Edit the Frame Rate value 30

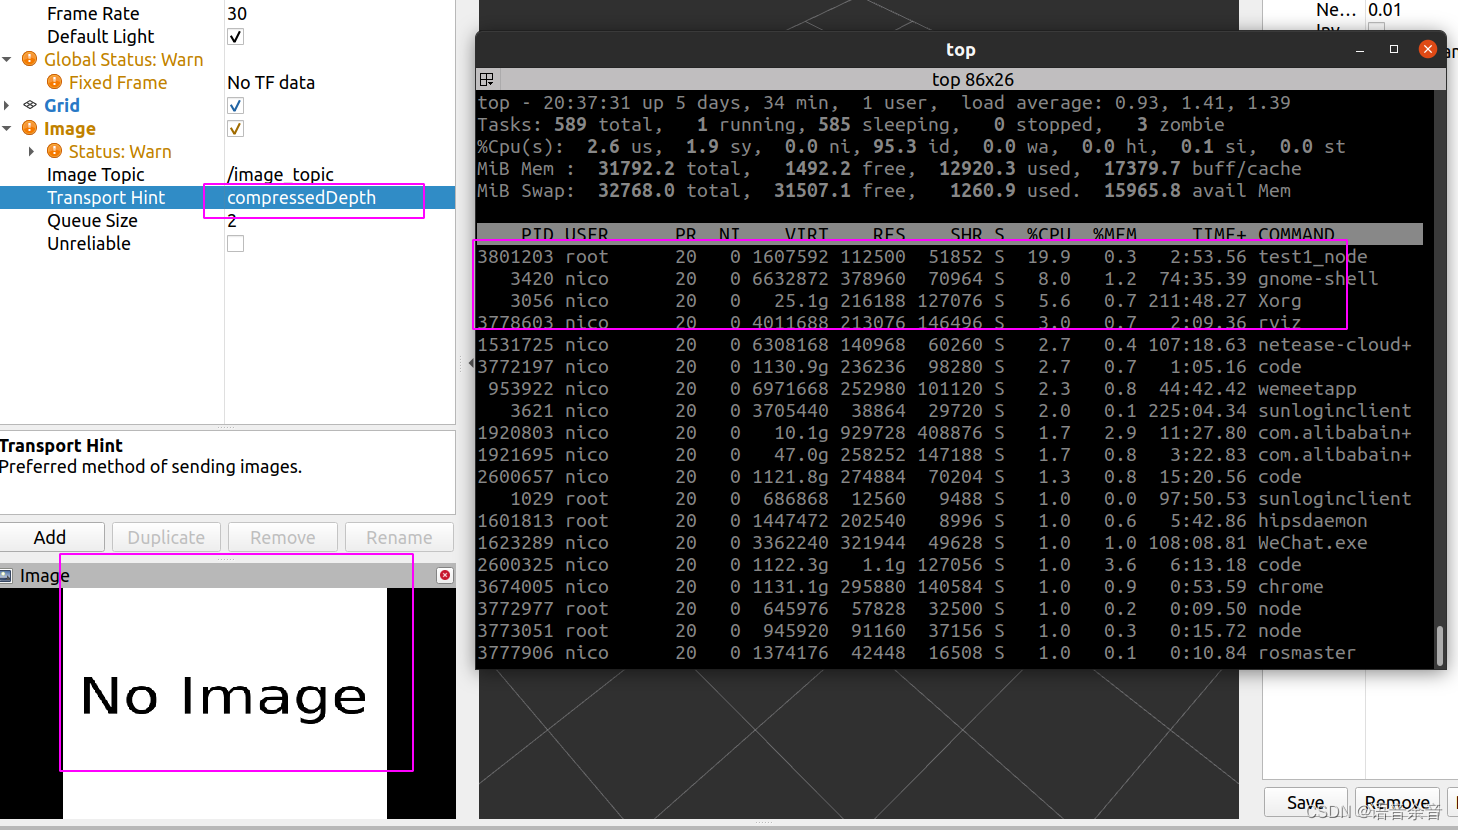tap(340, 13)
